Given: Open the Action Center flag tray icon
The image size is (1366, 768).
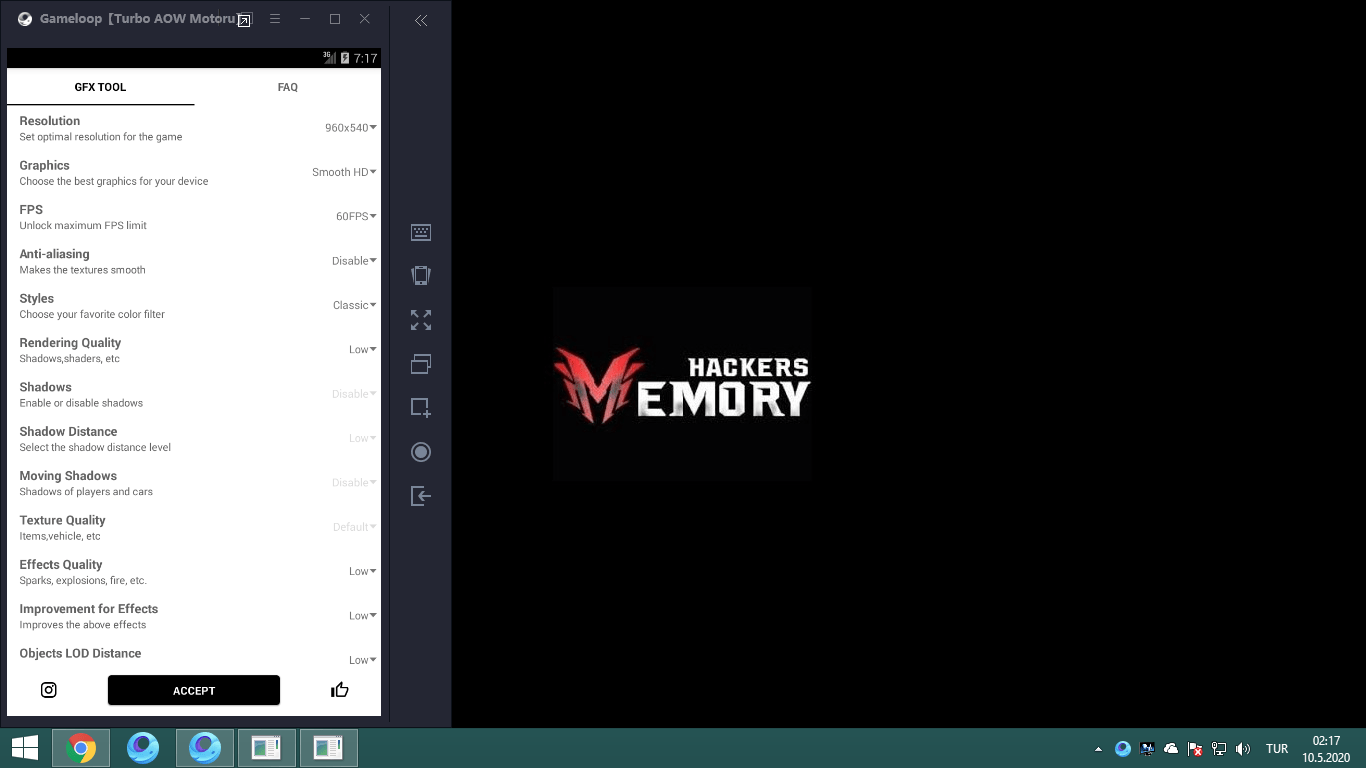Looking at the screenshot, I should [1195, 749].
